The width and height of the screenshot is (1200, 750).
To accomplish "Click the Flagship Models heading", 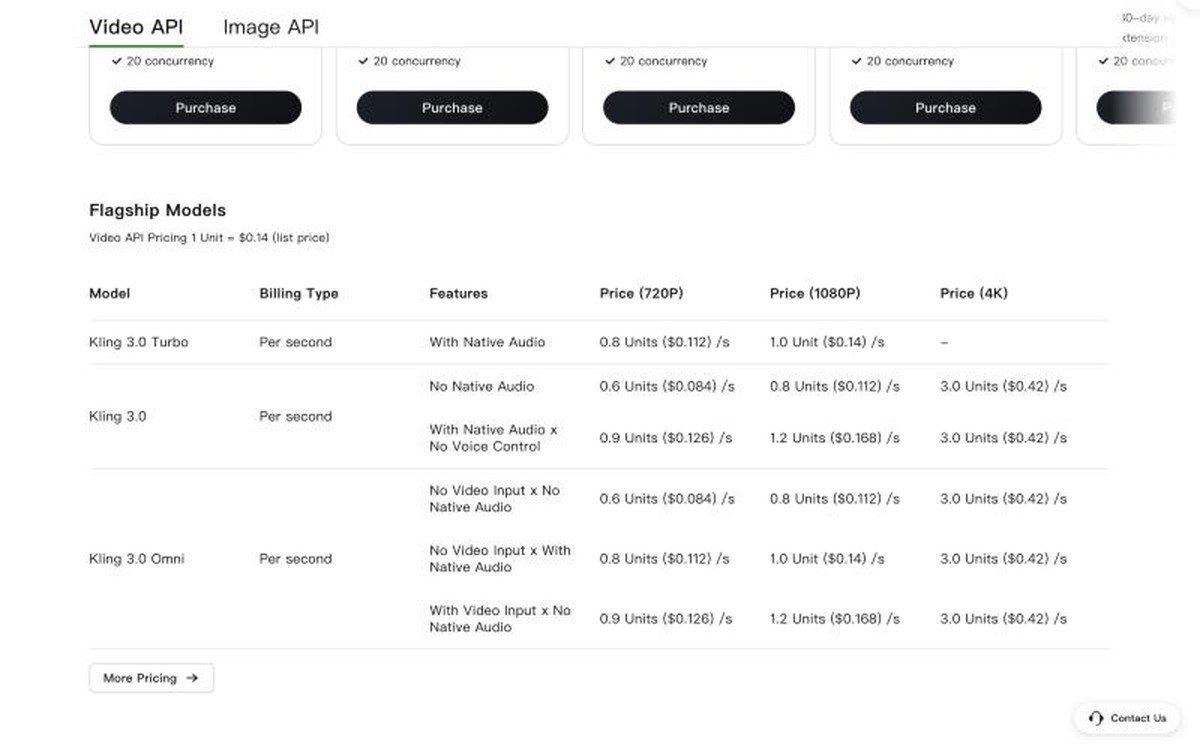I will tap(157, 210).
